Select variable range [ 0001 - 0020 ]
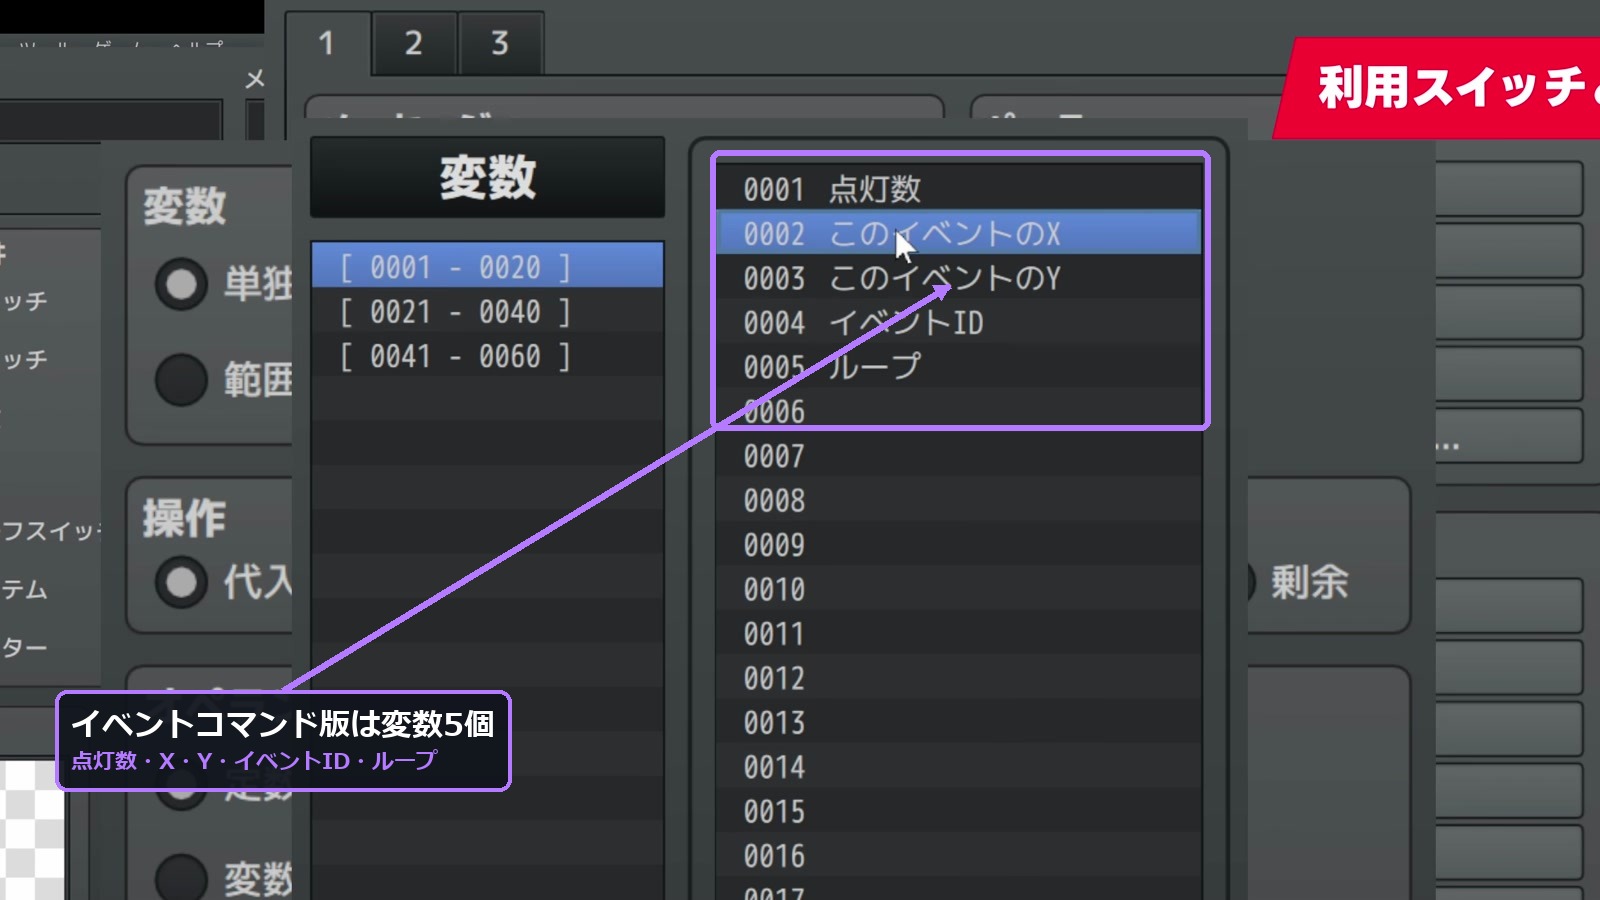The width and height of the screenshot is (1600, 900). 487,267
